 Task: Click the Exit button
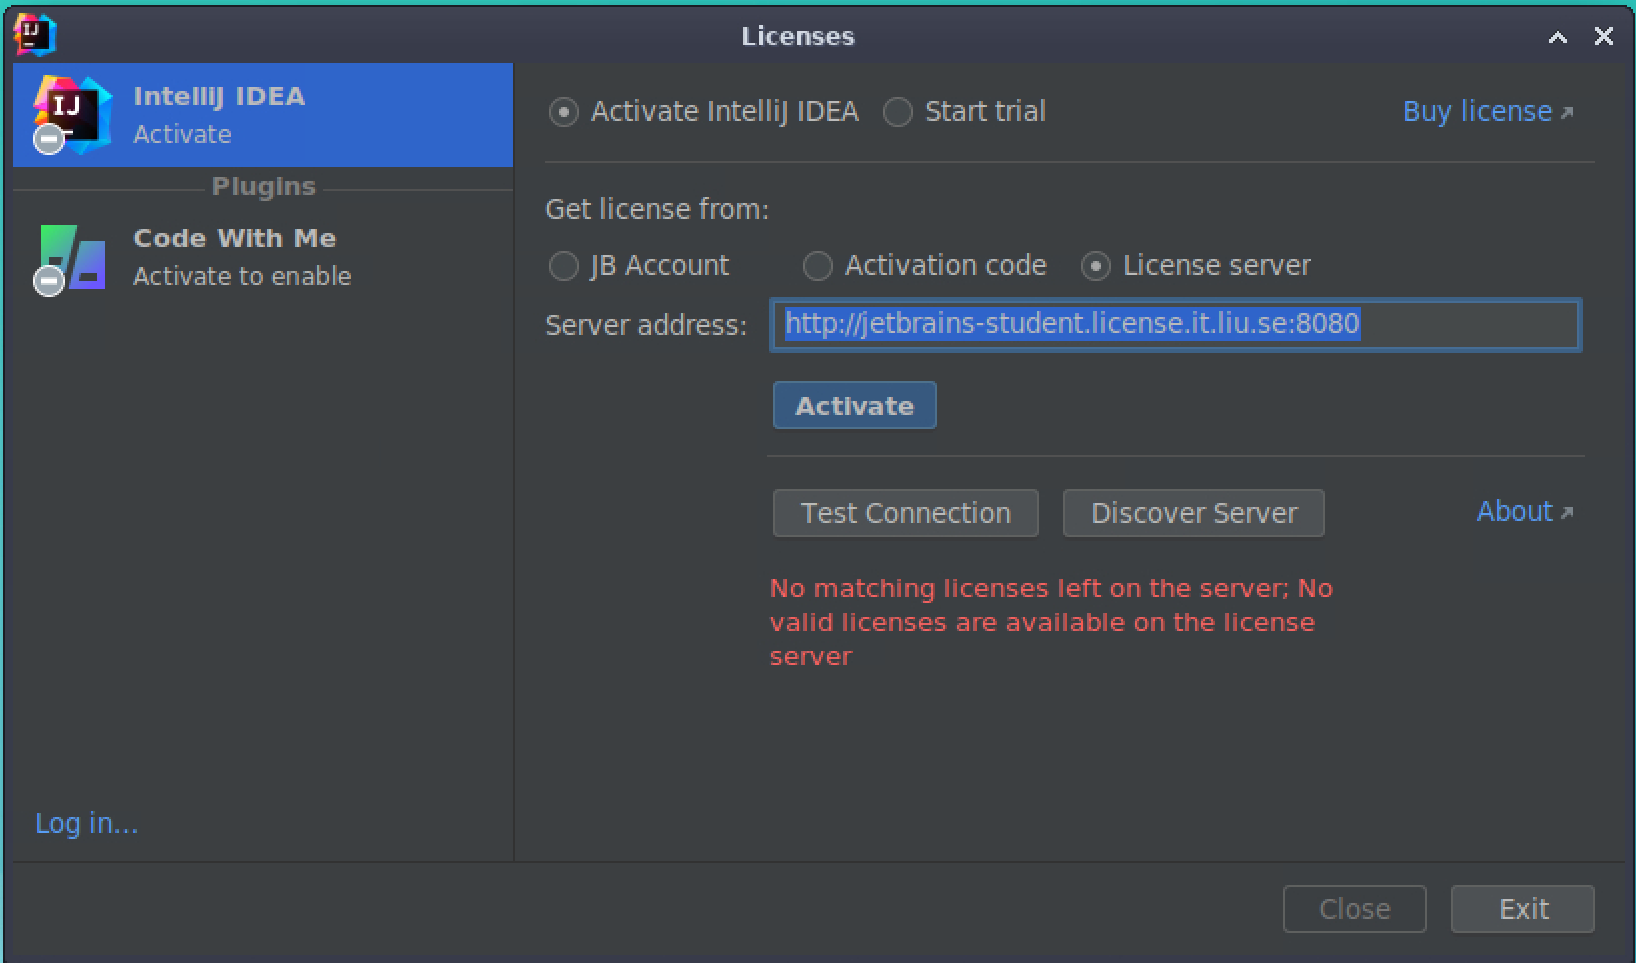(1522, 909)
